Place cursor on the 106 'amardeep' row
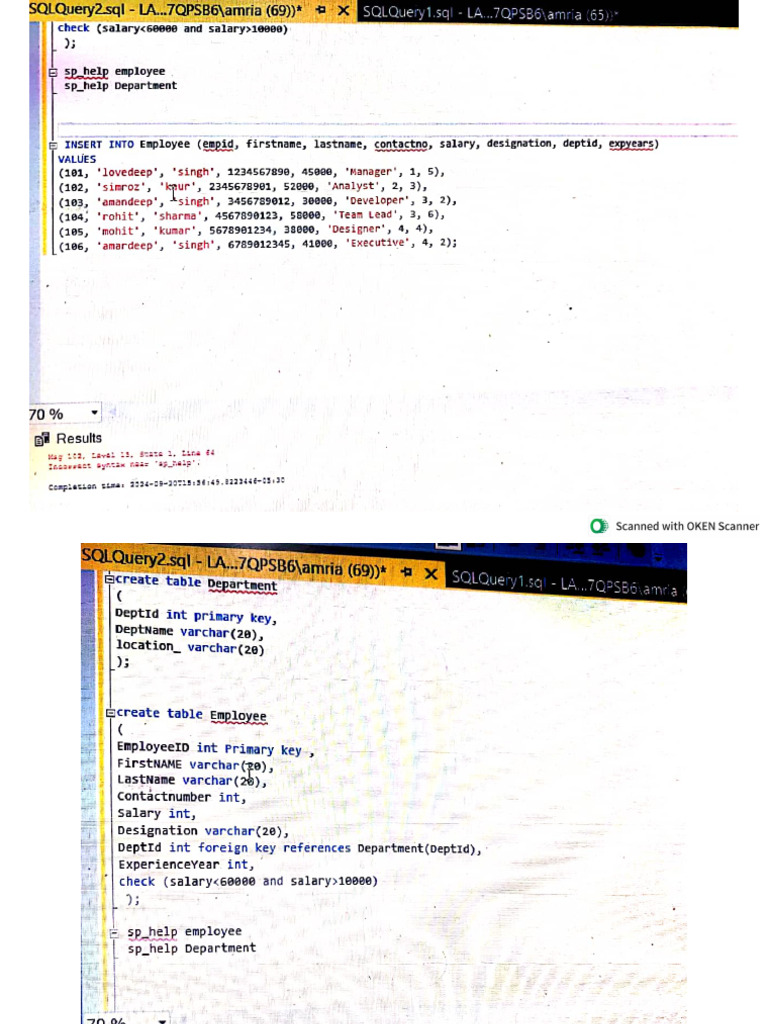768x1024 pixels. coord(257,244)
